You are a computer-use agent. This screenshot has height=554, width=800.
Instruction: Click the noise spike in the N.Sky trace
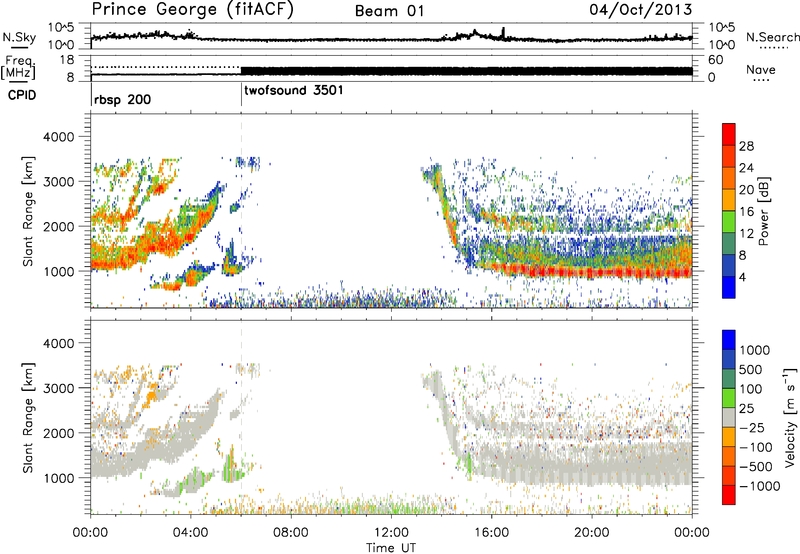[503, 33]
